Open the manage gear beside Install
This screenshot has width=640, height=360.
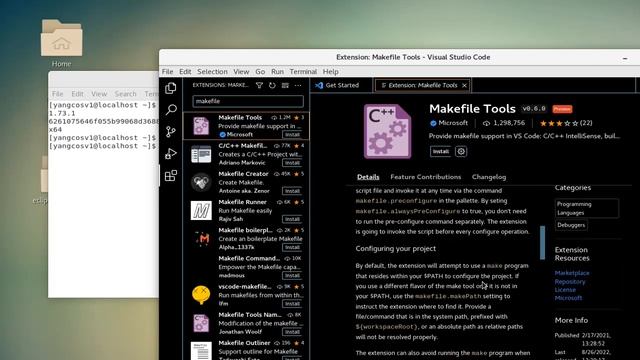[x=461, y=151]
